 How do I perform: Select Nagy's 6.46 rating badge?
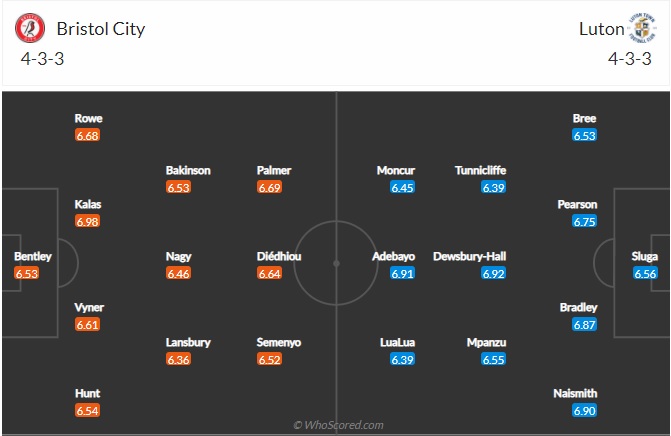click(178, 273)
